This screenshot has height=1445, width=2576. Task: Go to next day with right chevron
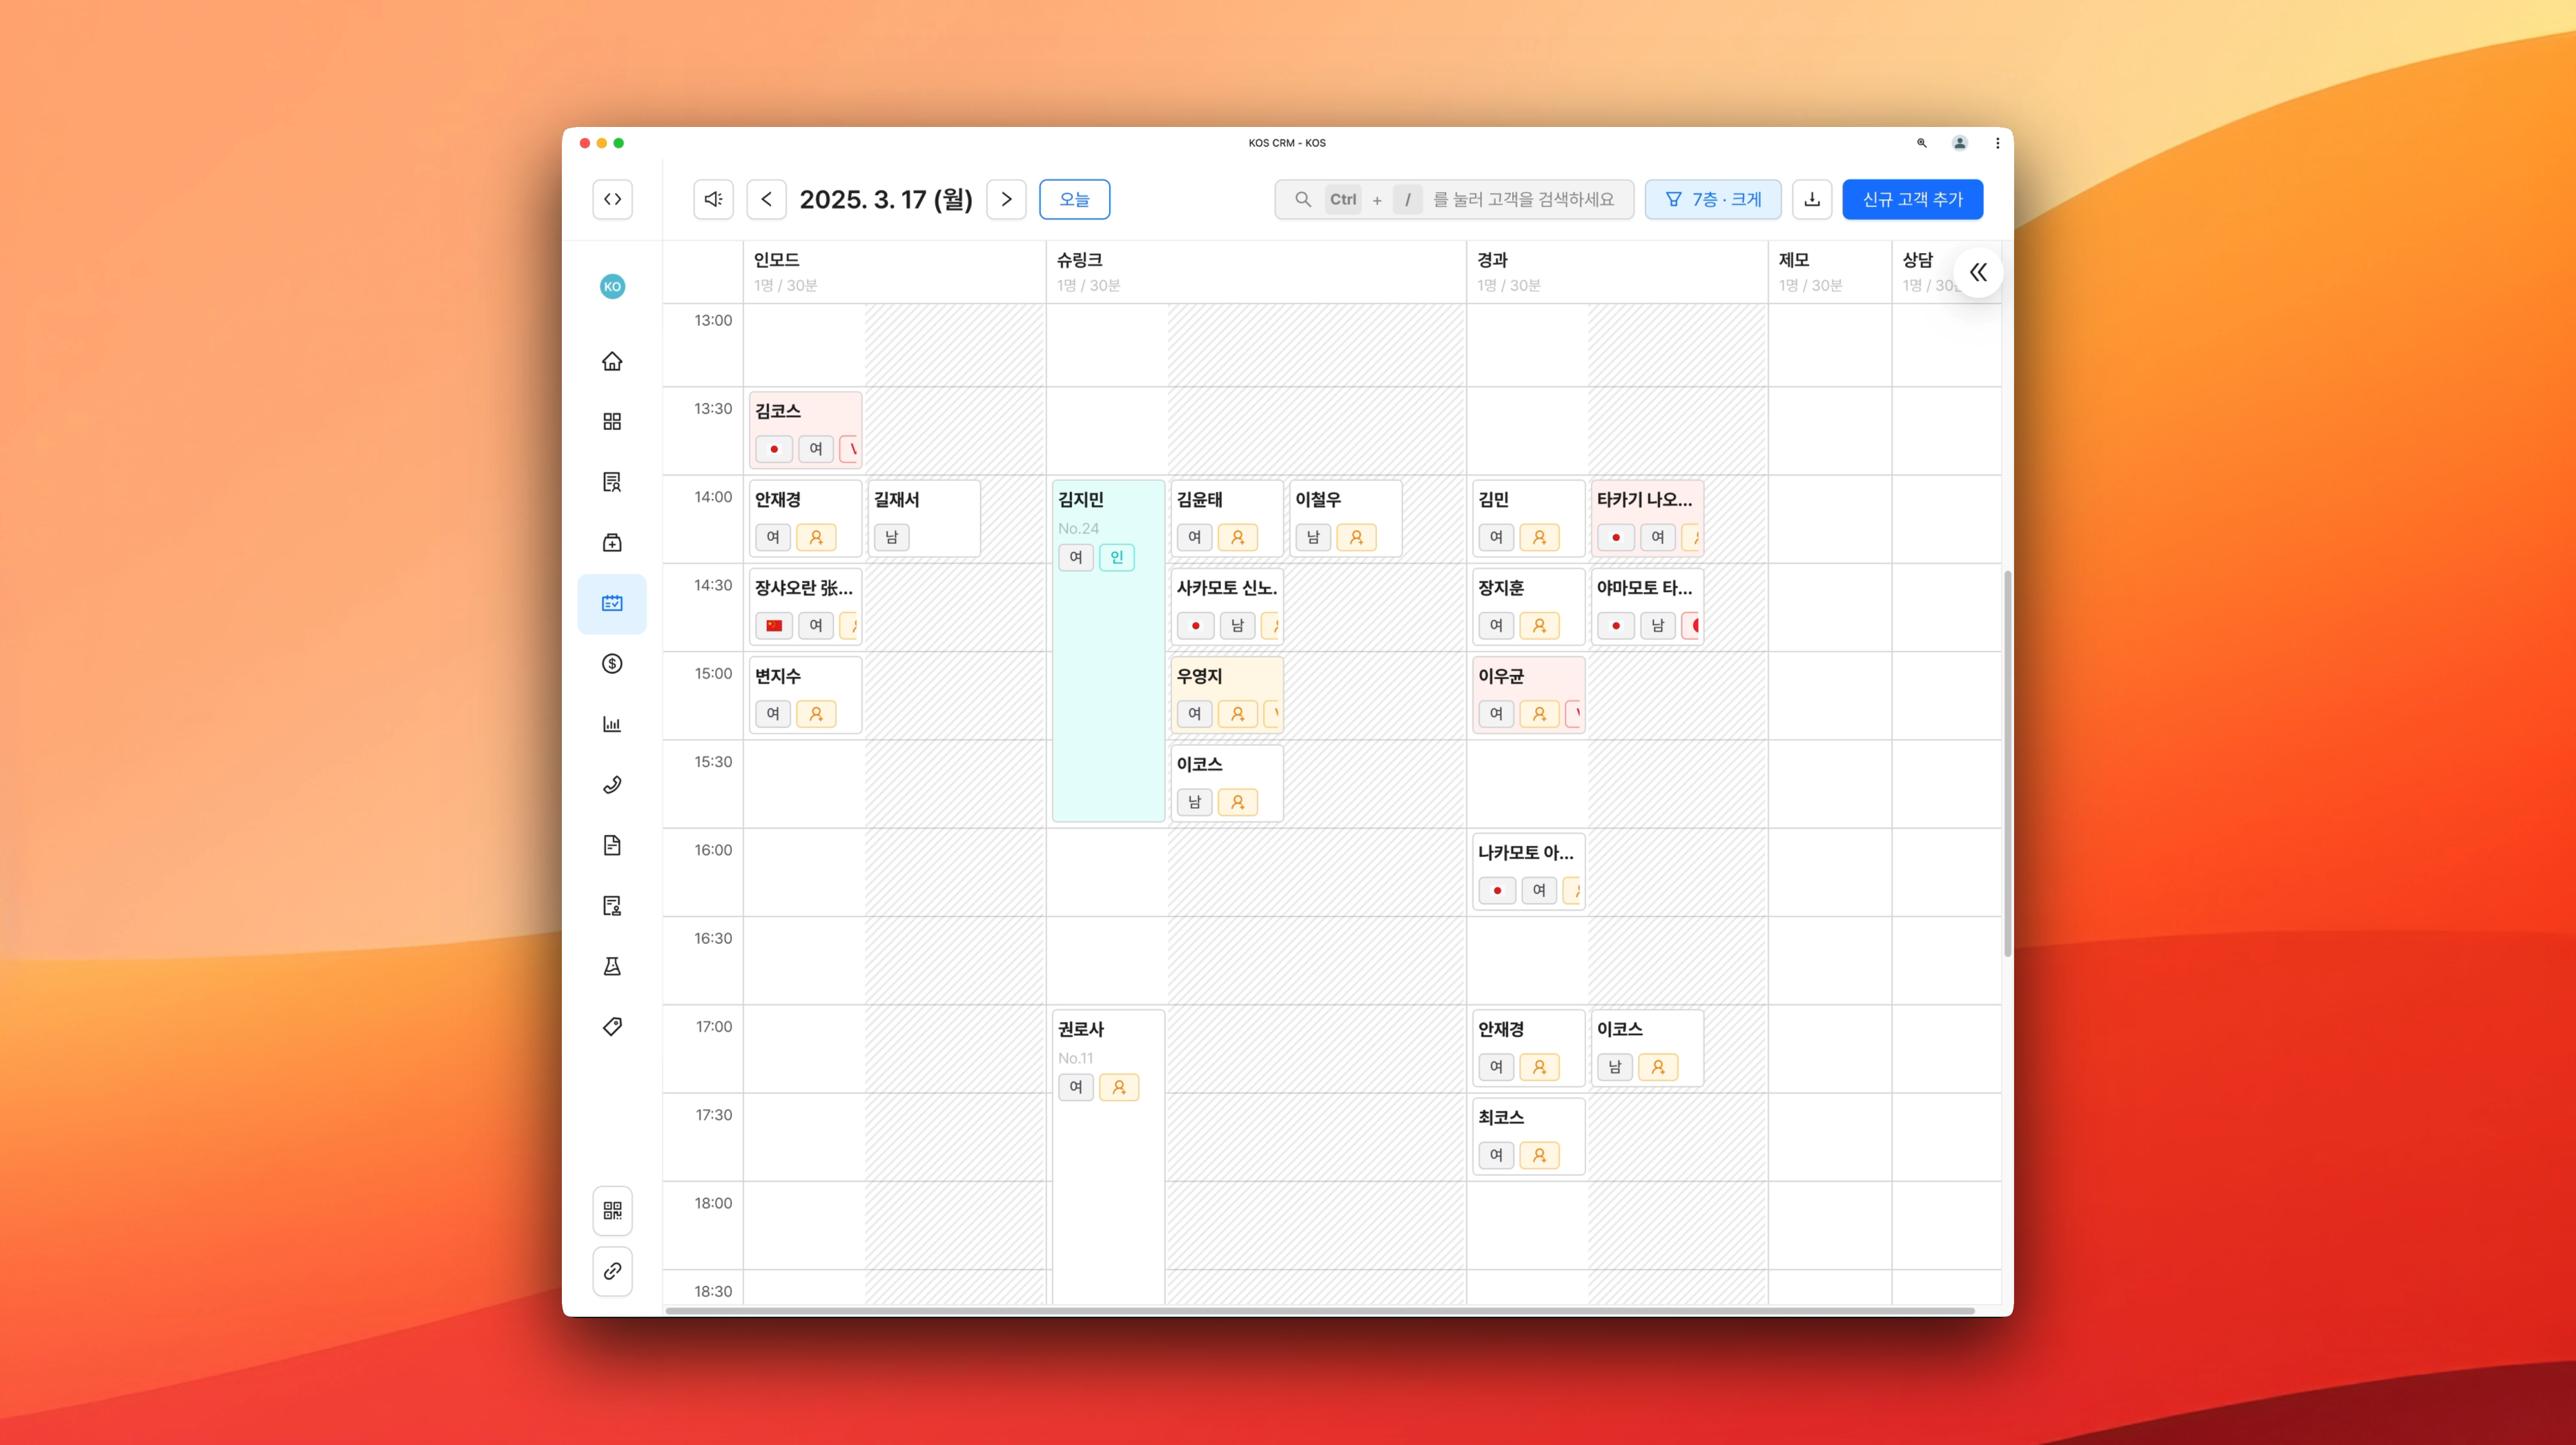[x=1006, y=199]
